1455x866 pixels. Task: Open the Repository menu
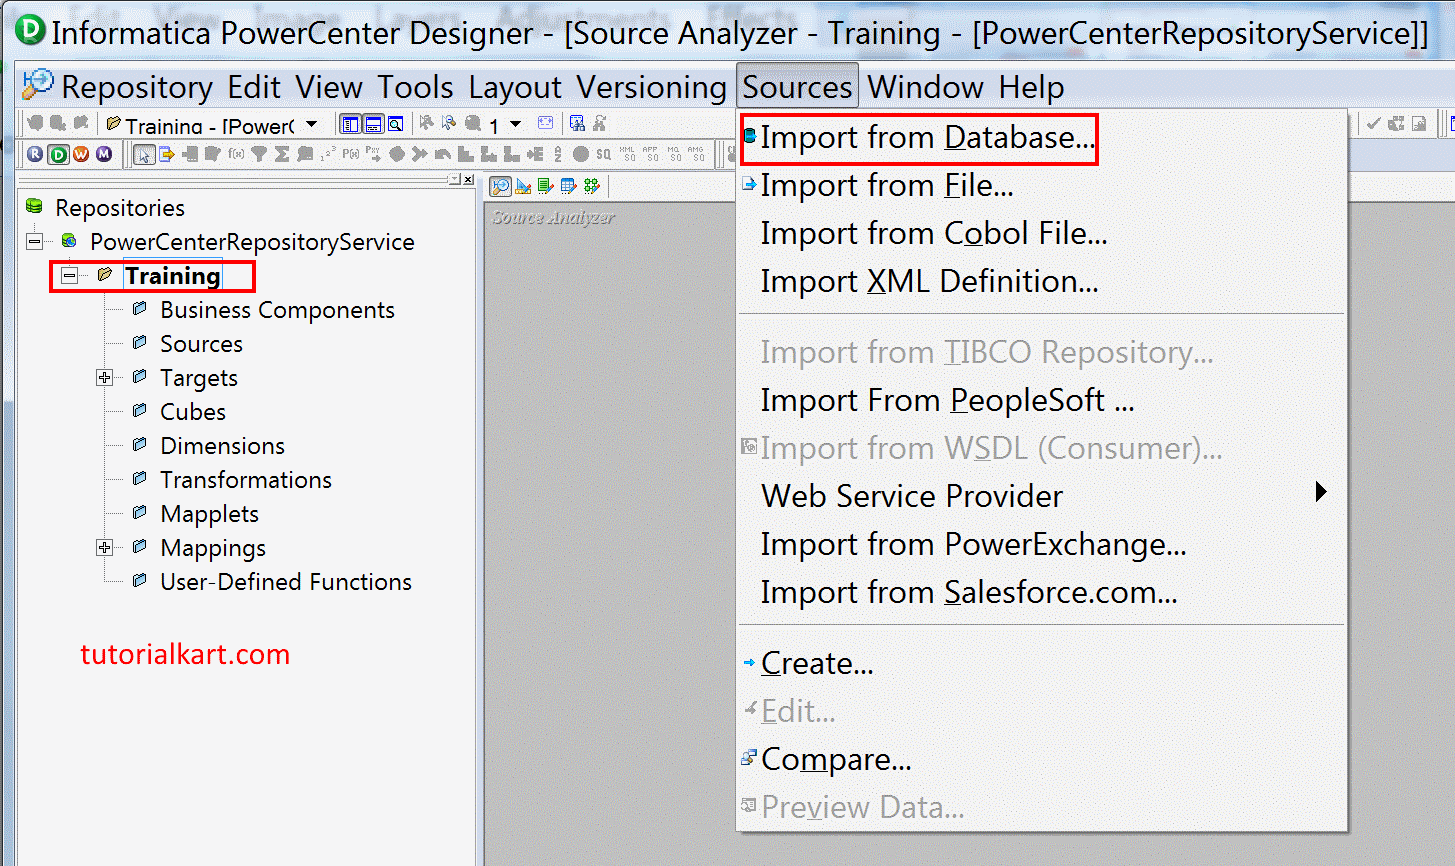coord(137,87)
